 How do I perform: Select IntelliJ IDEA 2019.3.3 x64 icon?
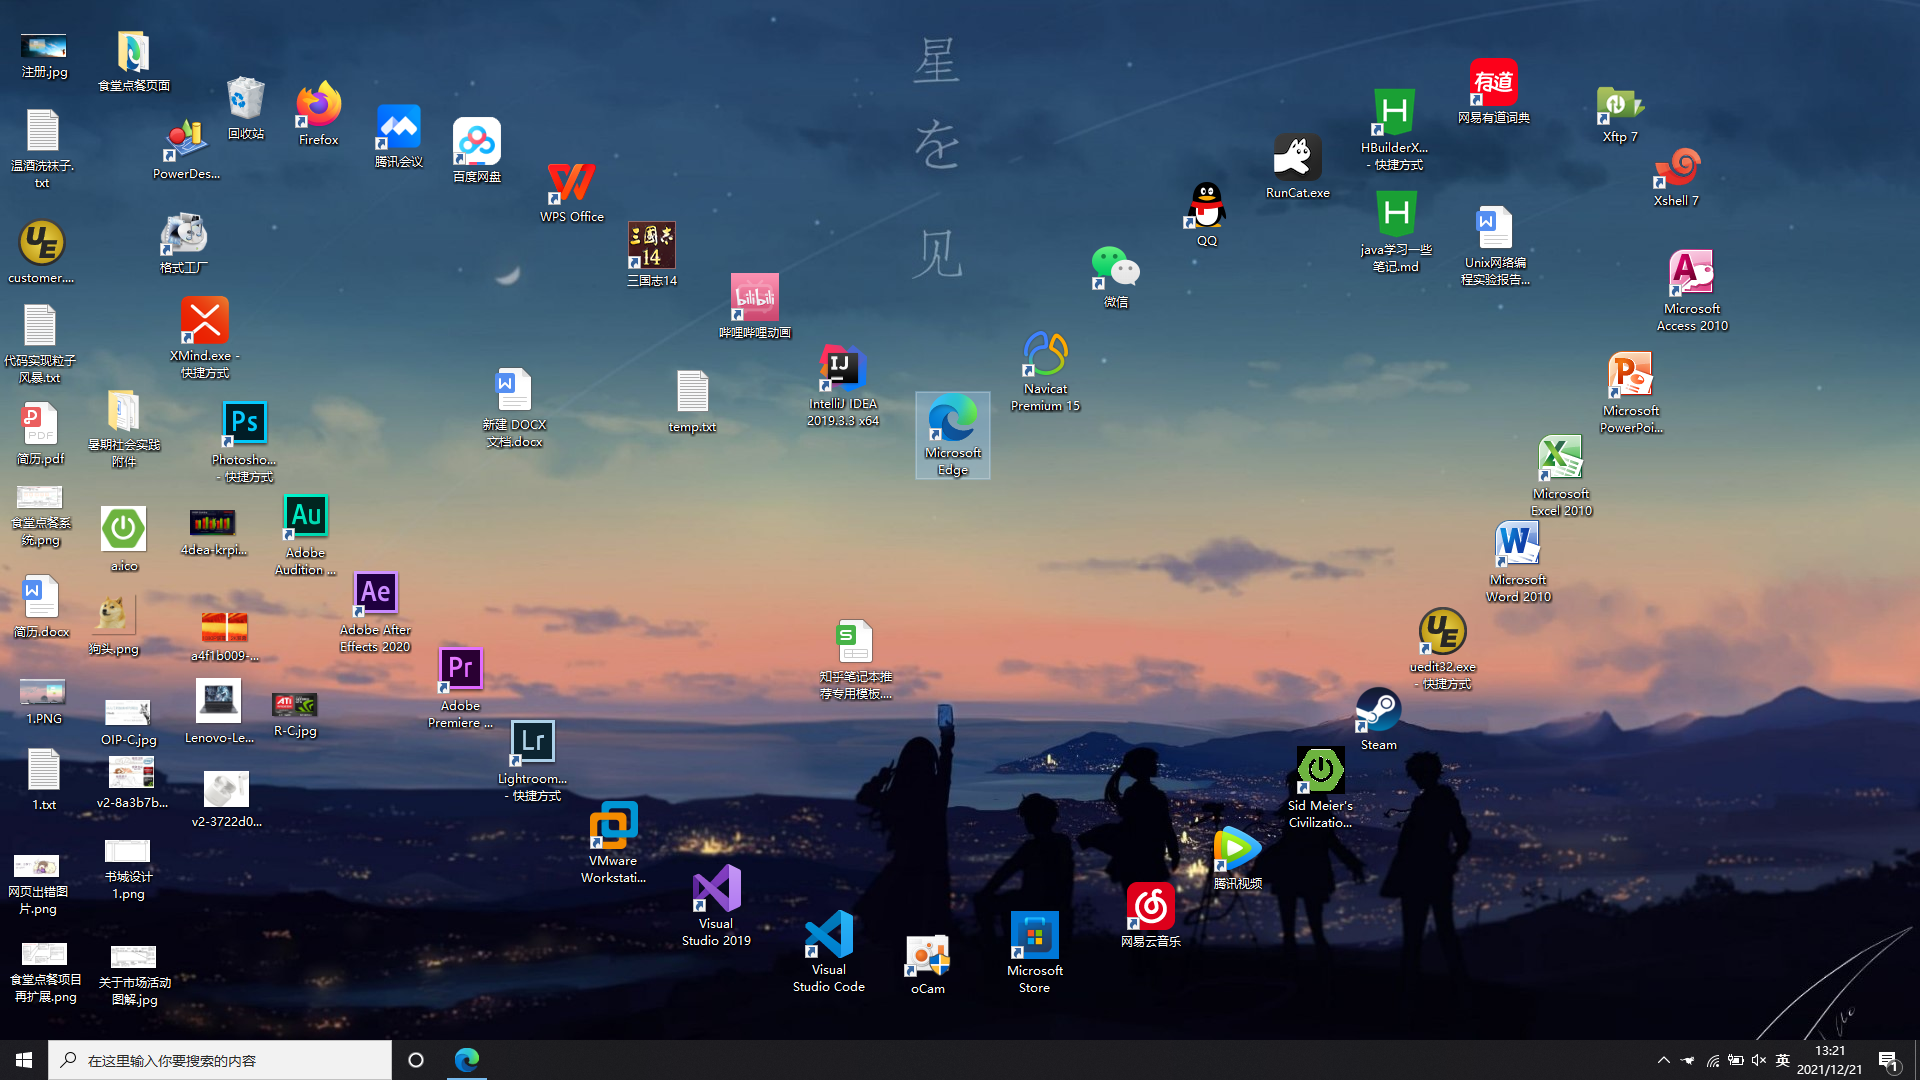coord(843,386)
